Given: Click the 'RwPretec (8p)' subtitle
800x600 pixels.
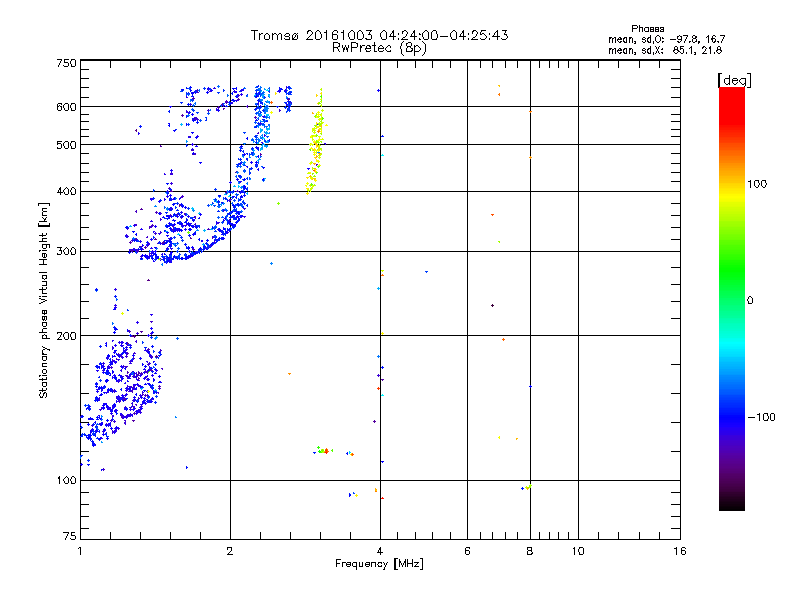Looking at the screenshot, I should (x=379, y=48).
